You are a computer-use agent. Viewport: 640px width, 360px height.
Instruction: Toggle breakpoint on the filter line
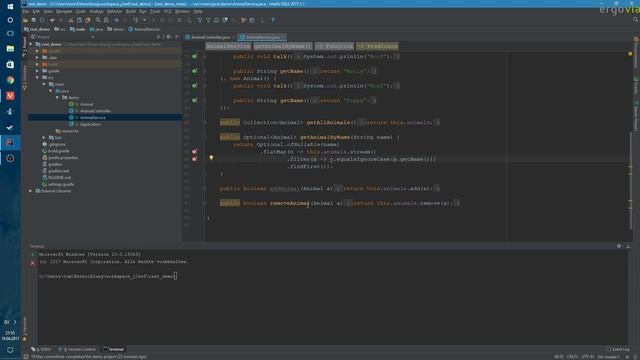click(195, 159)
